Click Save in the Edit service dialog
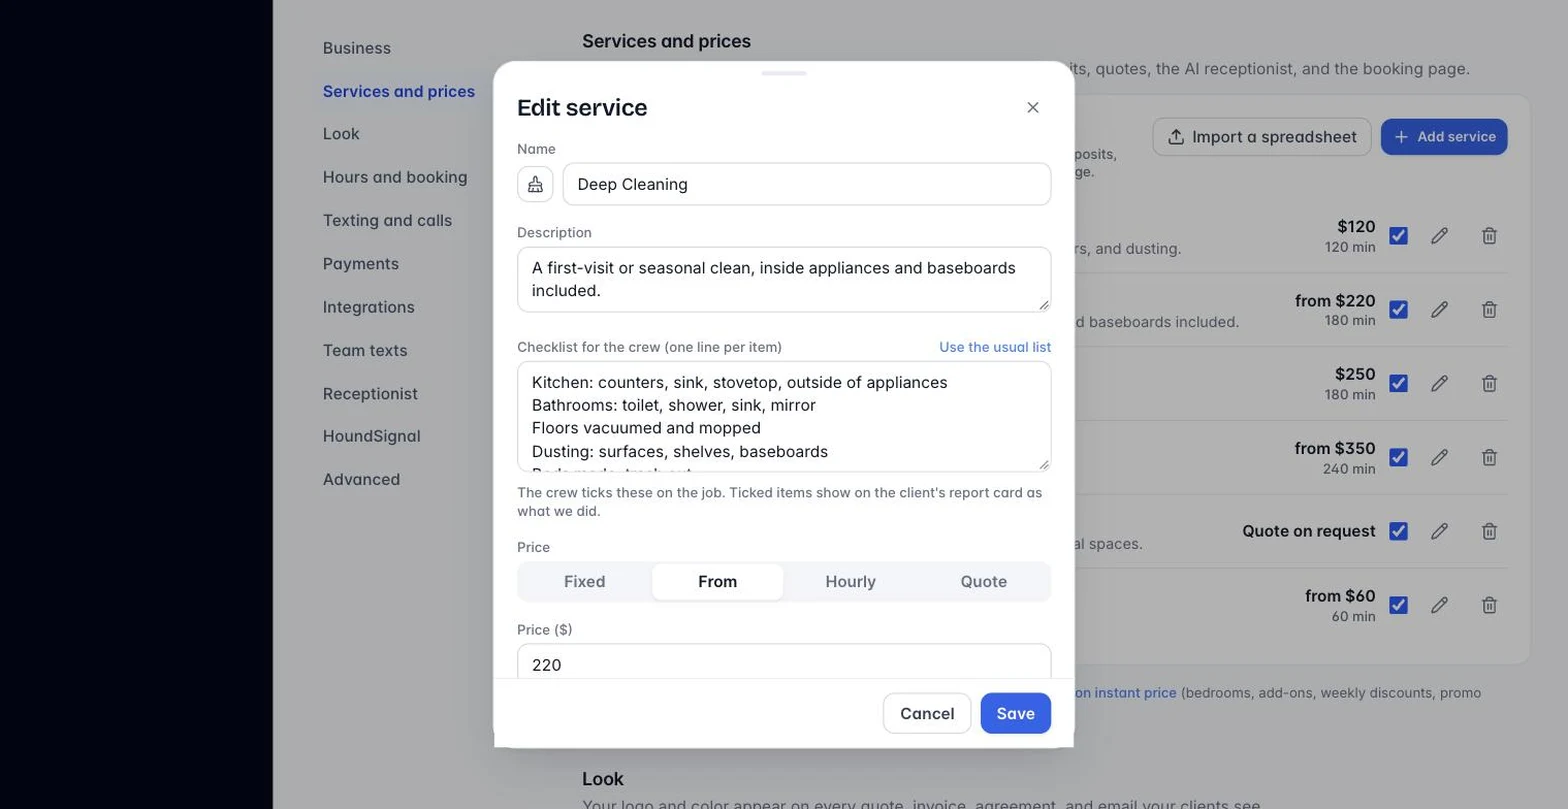 1015,713
